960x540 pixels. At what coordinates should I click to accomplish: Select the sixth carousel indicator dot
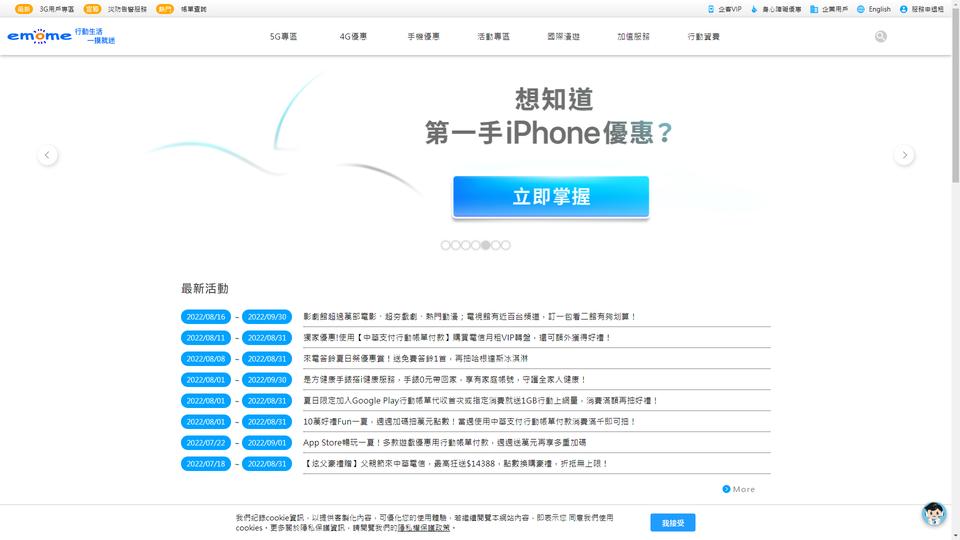[x=495, y=245]
